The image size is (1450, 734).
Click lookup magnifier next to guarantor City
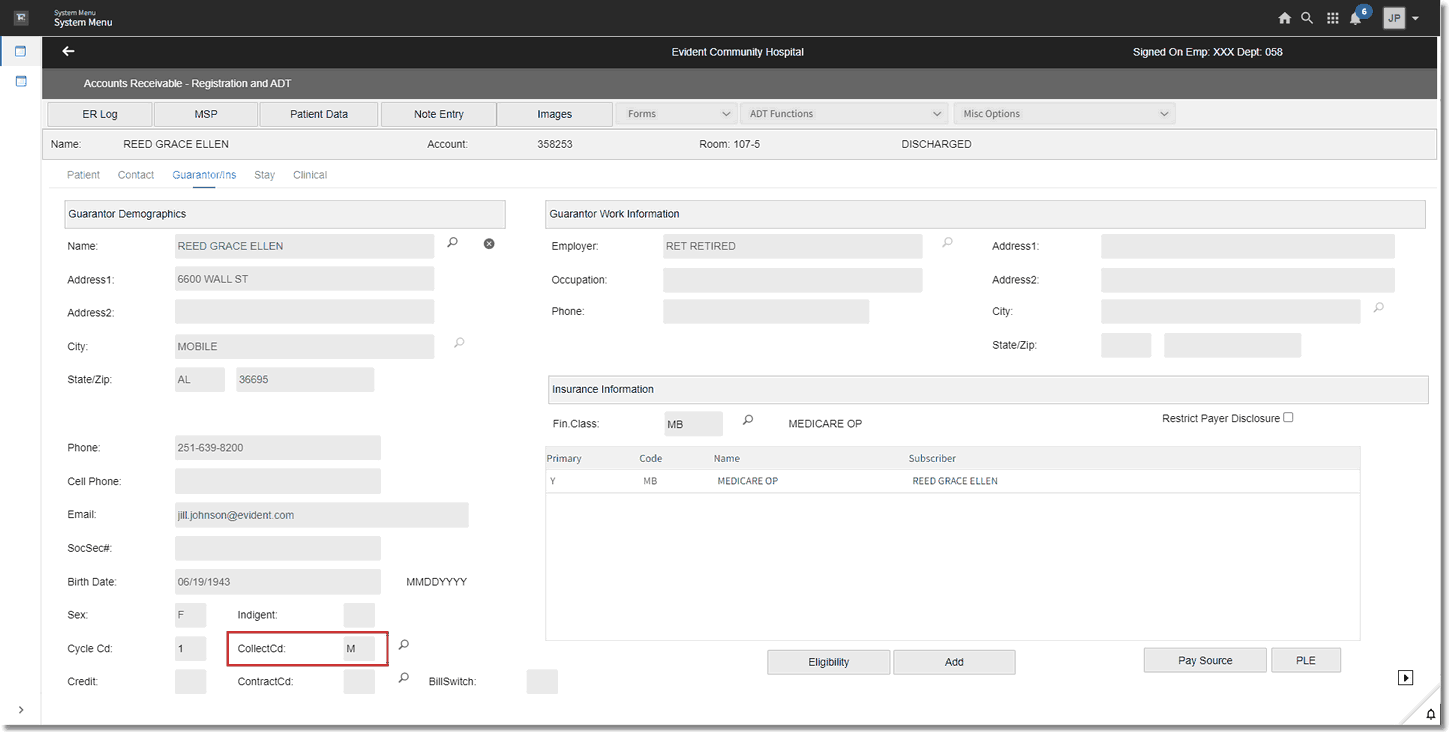tap(459, 343)
